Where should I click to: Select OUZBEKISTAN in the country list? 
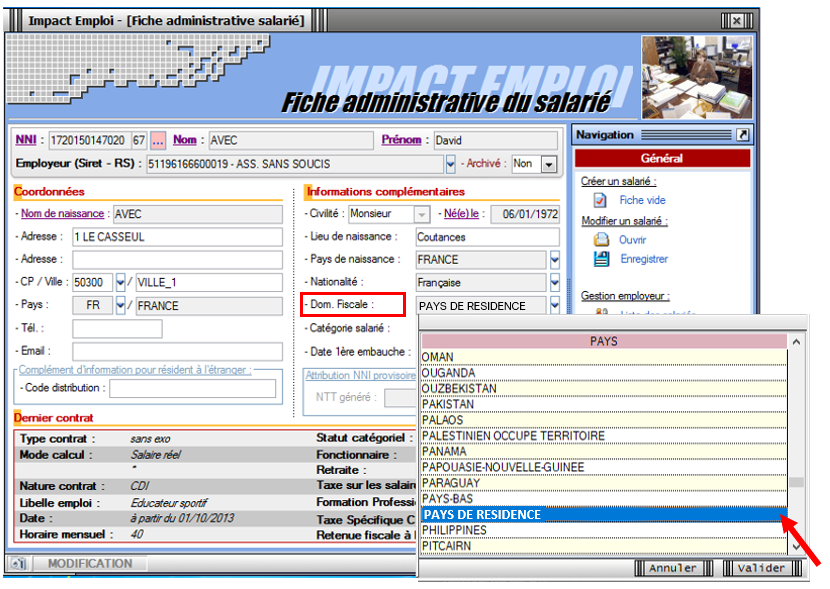[603, 388]
